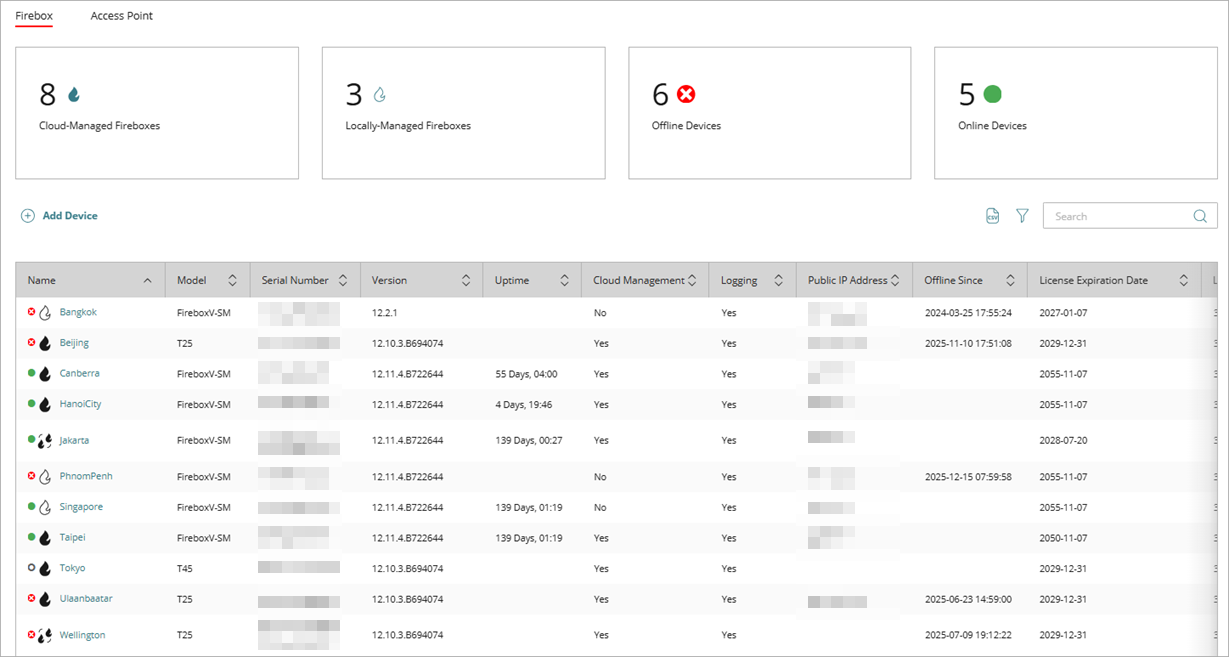Open the PhnomPenh device link
Screen dimensions: 1229x657
tap(86, 476)
